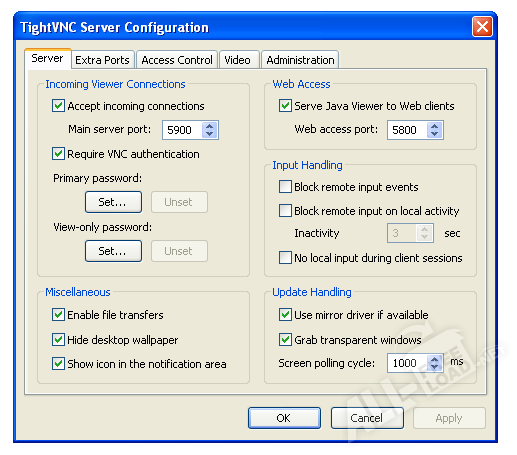Confirm settings with OK
The width and height of the screenshot is (517, 455).
(284, 418)
